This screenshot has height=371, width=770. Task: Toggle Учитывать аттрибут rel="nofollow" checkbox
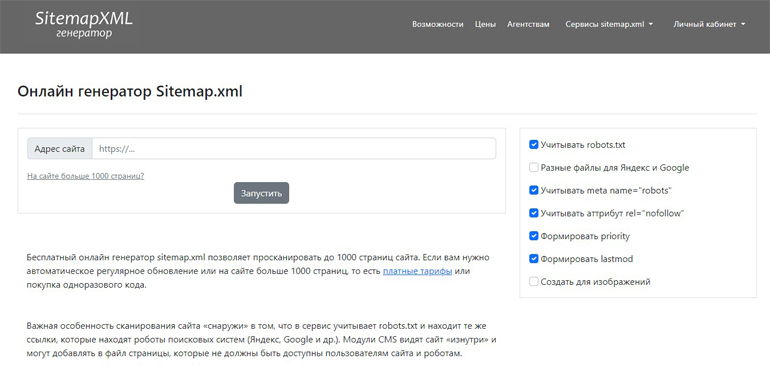(534, 213)
